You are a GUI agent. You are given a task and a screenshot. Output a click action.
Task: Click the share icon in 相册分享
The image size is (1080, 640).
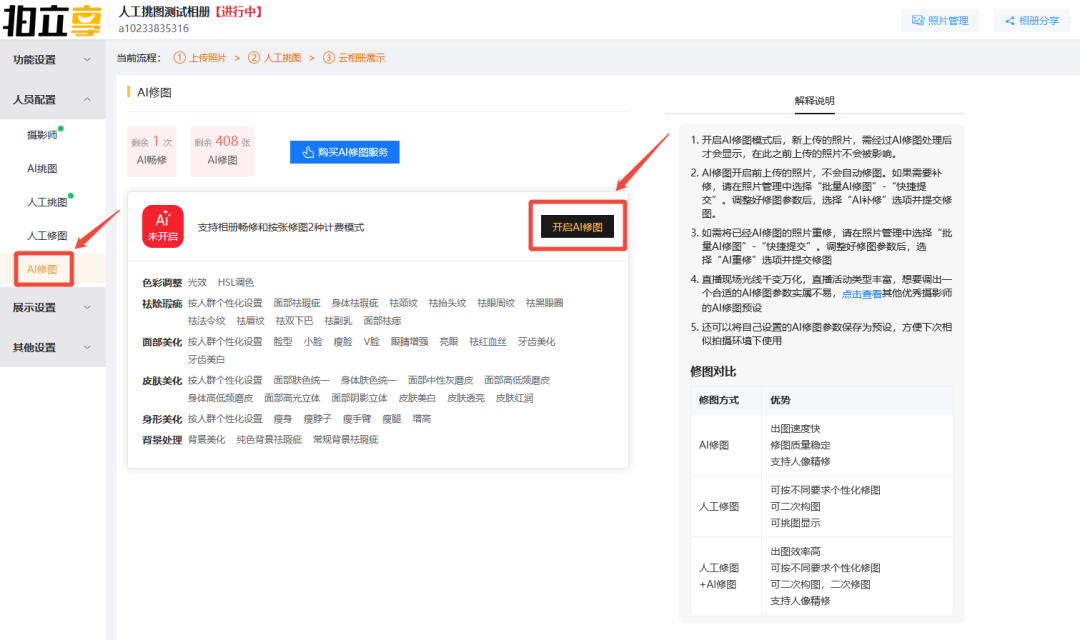click(x=1009, y=20)
